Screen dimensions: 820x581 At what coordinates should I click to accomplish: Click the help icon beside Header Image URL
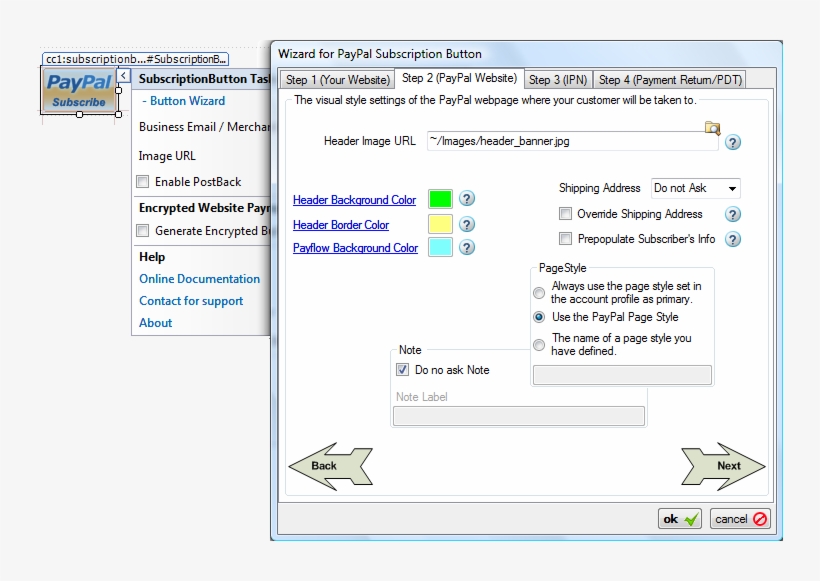point(733,143)
